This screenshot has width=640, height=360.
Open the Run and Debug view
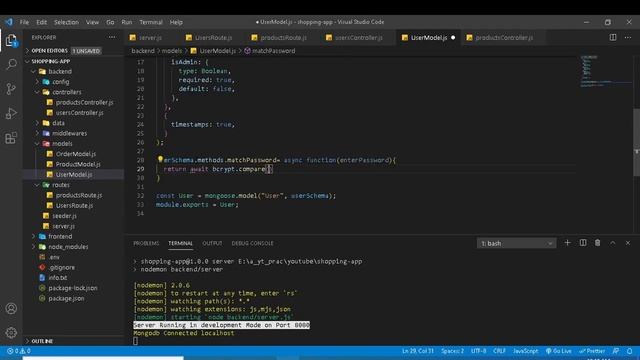point(11,113)
